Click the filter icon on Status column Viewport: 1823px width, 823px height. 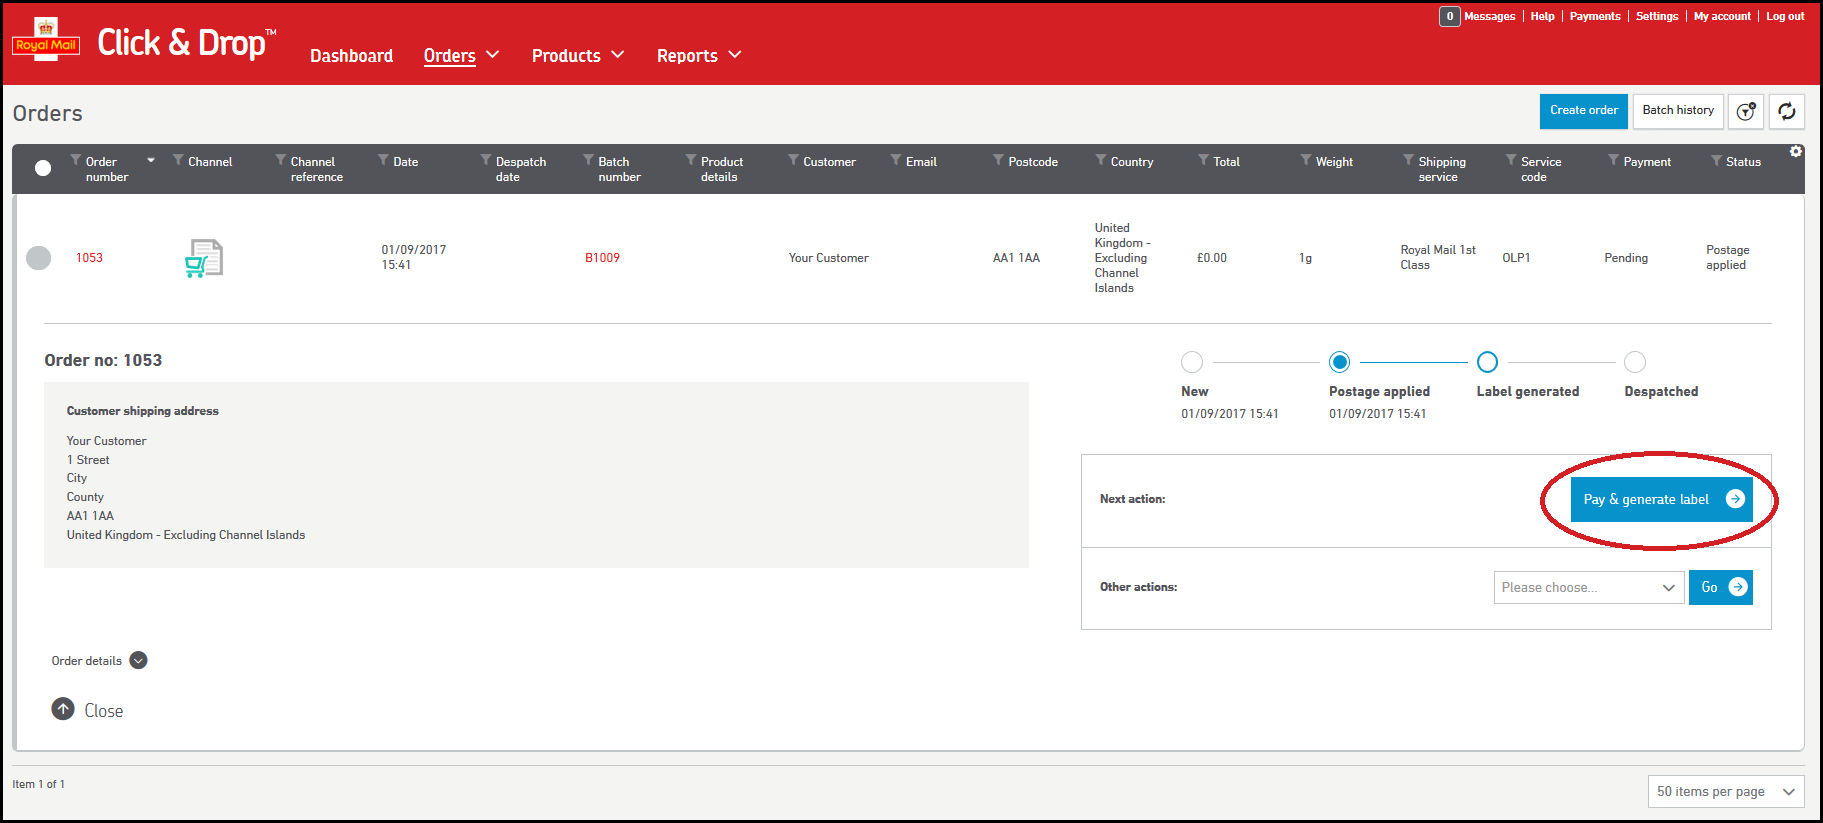point(1716,160)
